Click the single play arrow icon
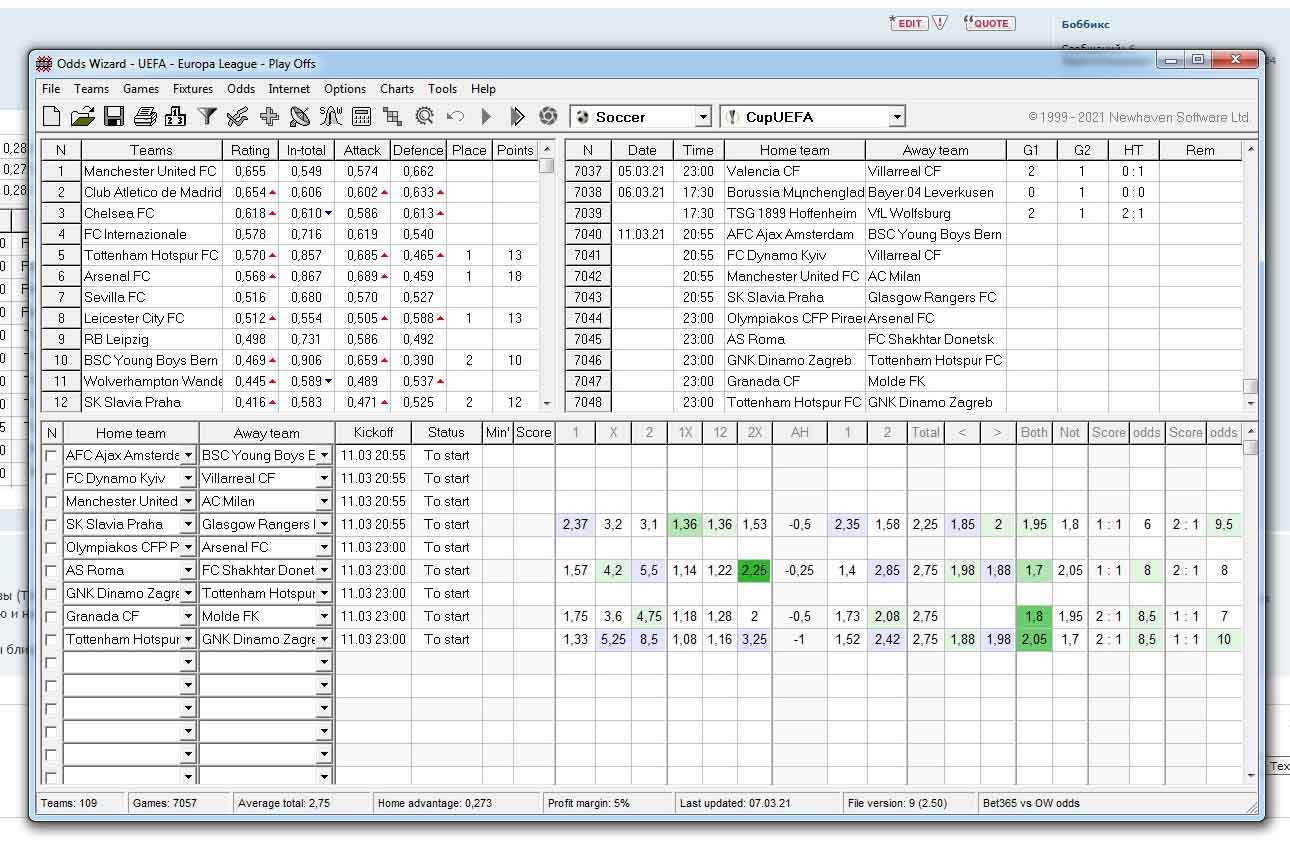Viewport: 1290px width, 849px height. [x=487, y=117]
